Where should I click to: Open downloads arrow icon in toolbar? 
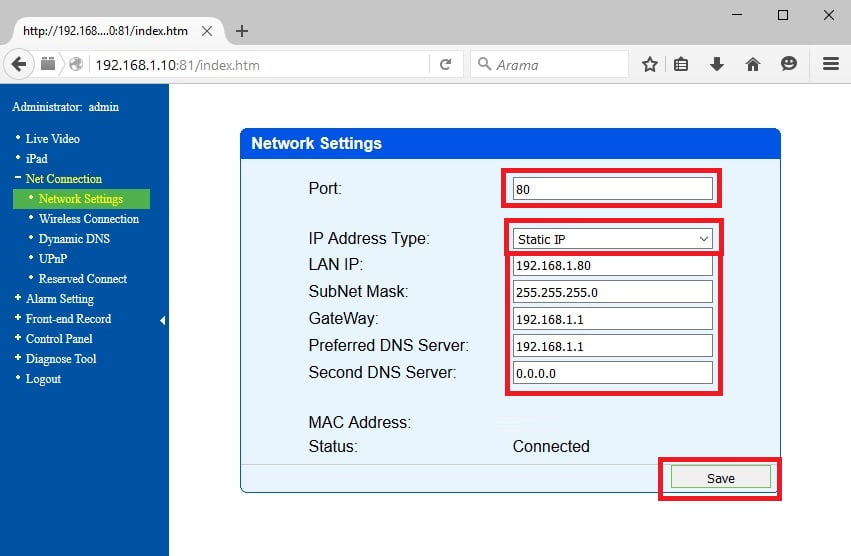tap(716, 65)
